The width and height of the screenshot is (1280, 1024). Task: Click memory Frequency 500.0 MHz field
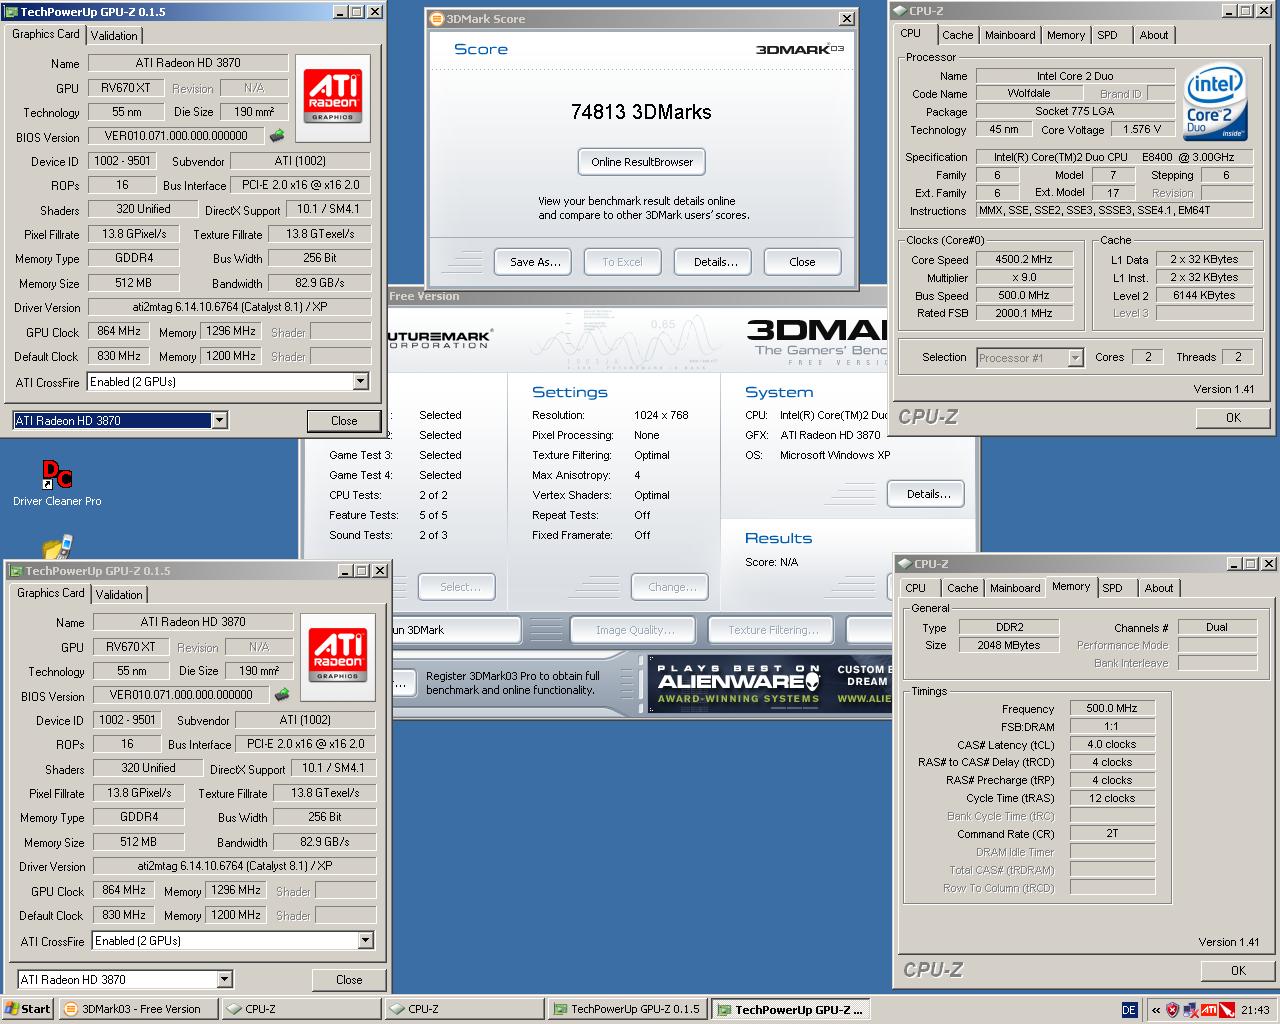1112,708
